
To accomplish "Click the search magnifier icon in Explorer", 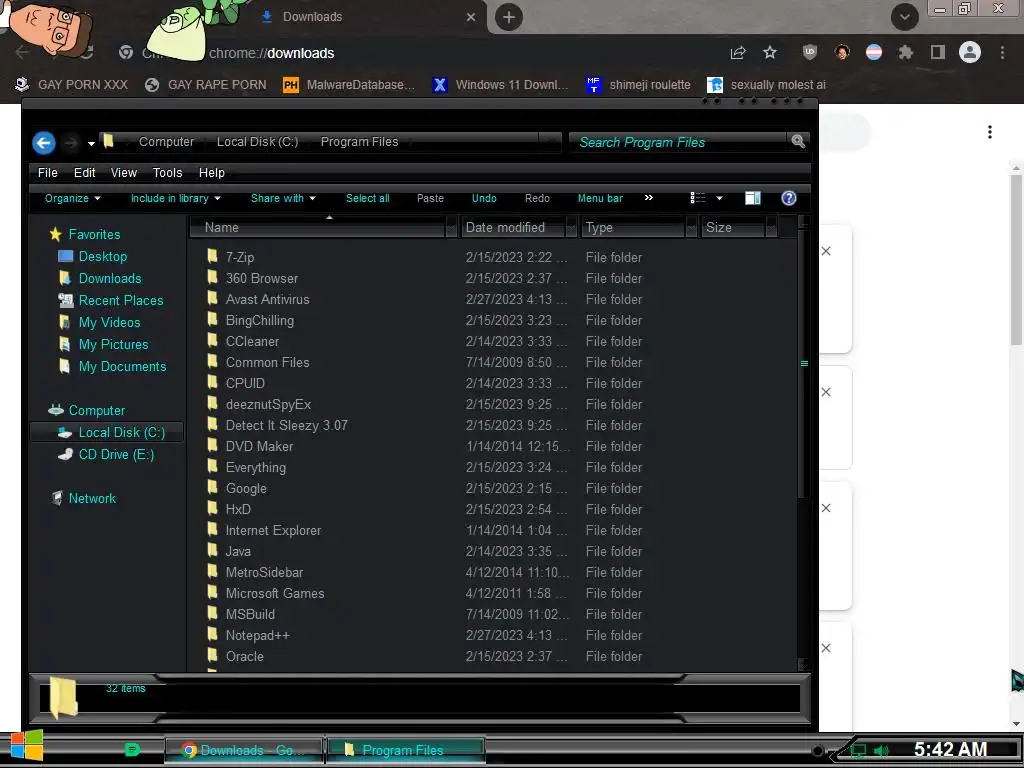I will pyautogui.click(x=798, y=142).
